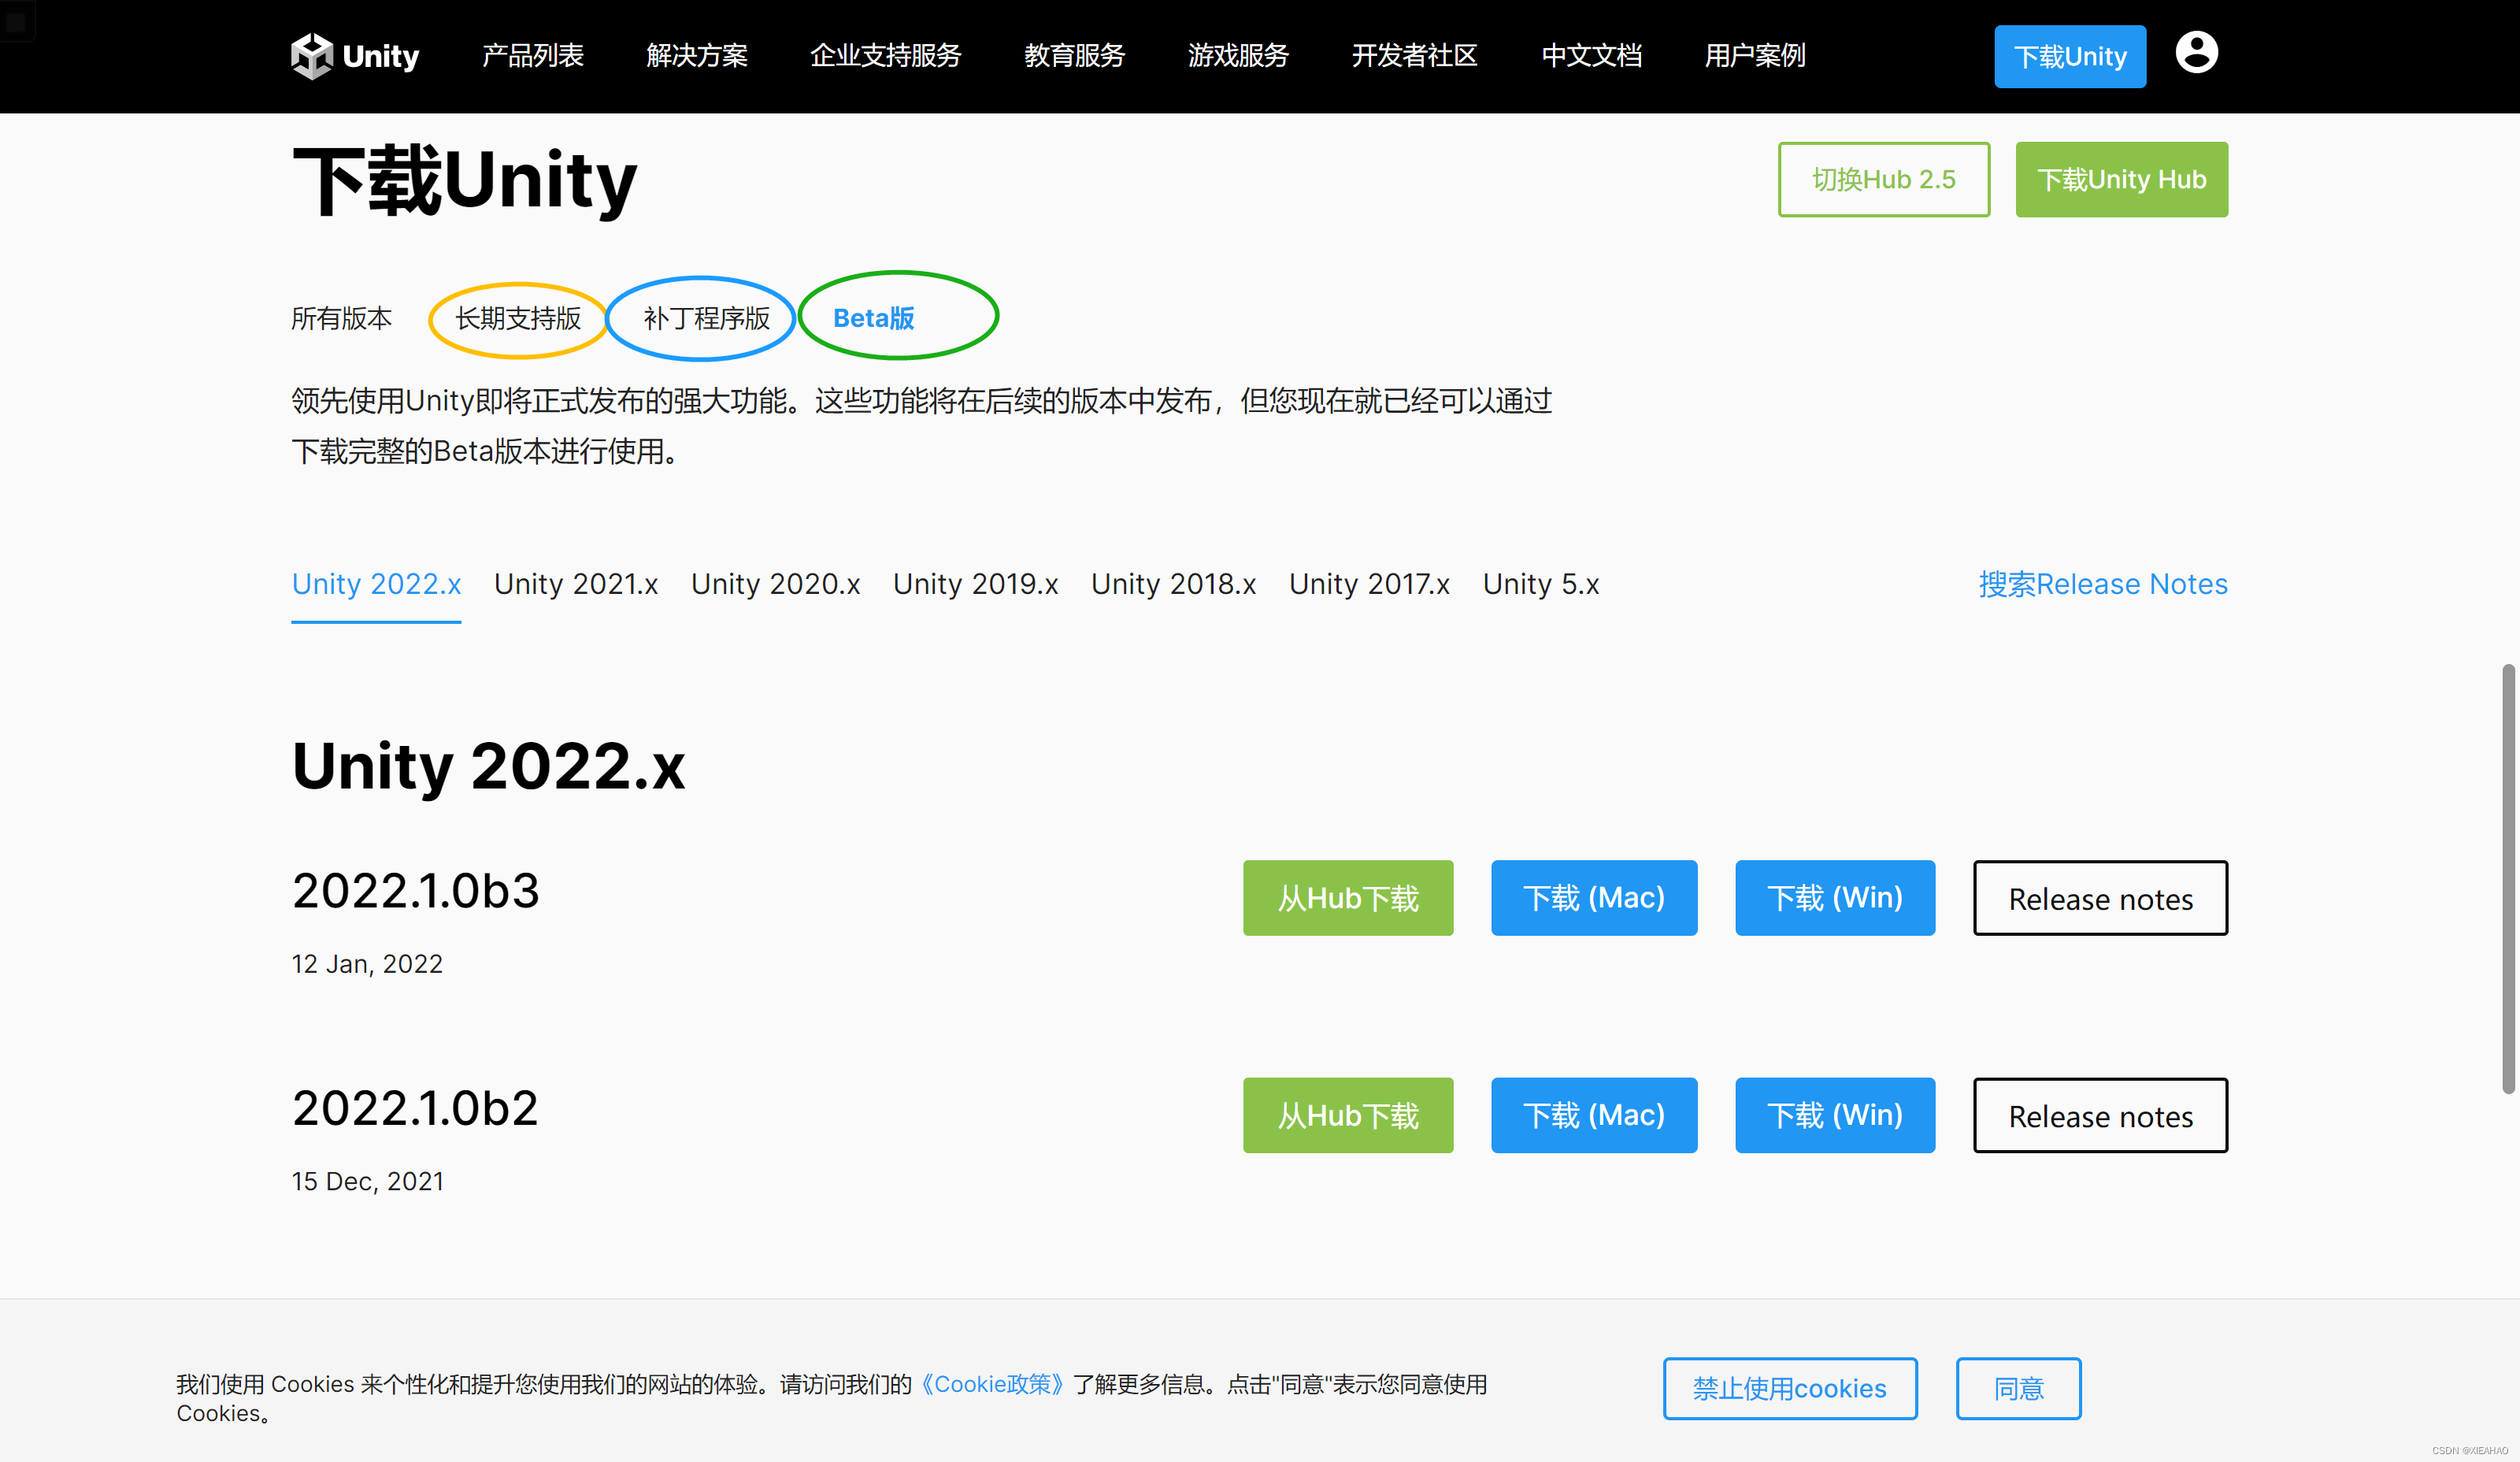Open the 解决方案 menu
Viewport: 2520px width, 1462px height.
pyautogui.click(x=696, y=56)
